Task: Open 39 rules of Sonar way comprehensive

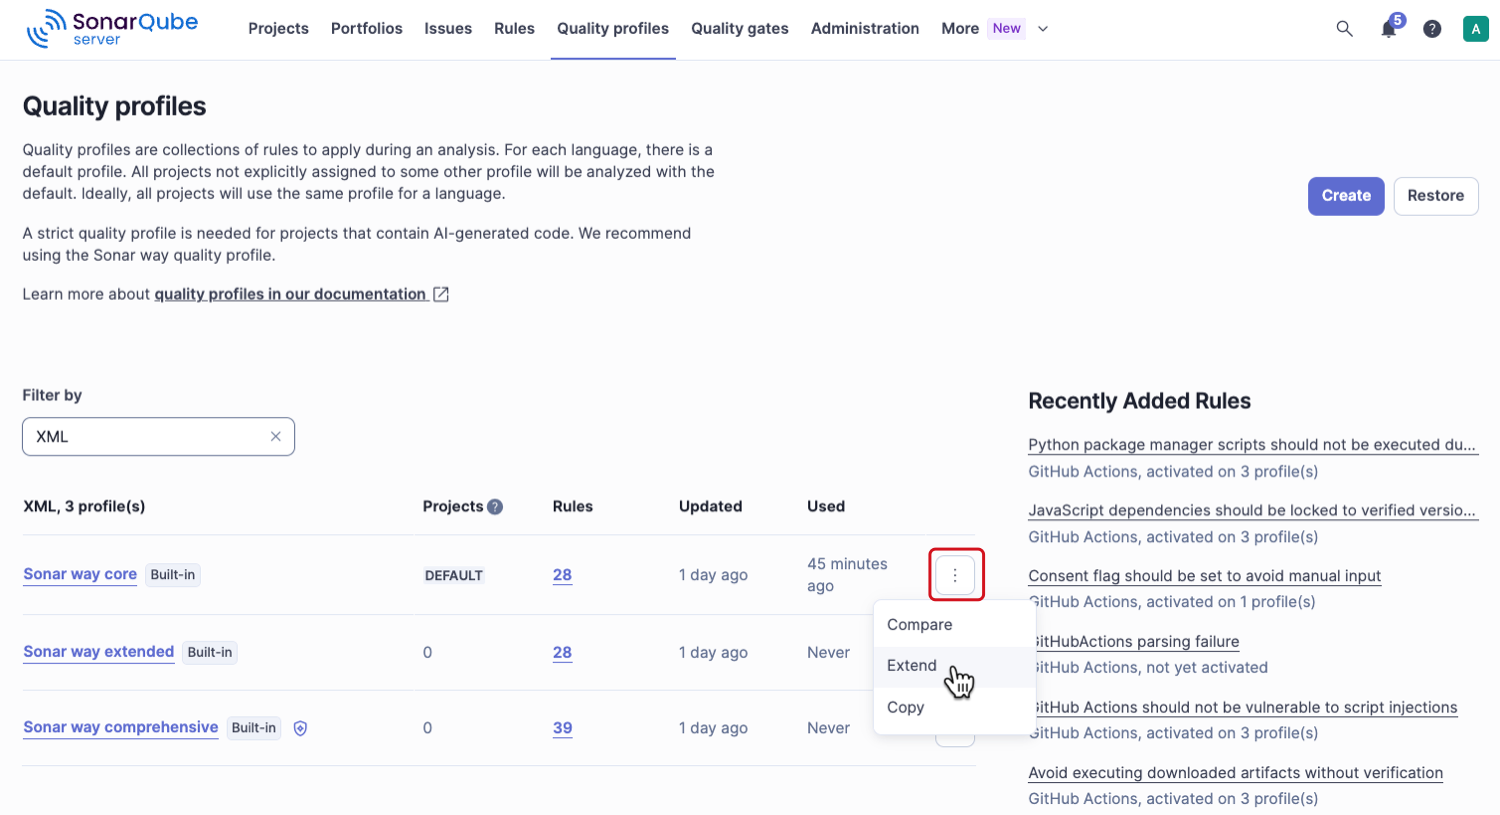Action: tap(563, 728)
